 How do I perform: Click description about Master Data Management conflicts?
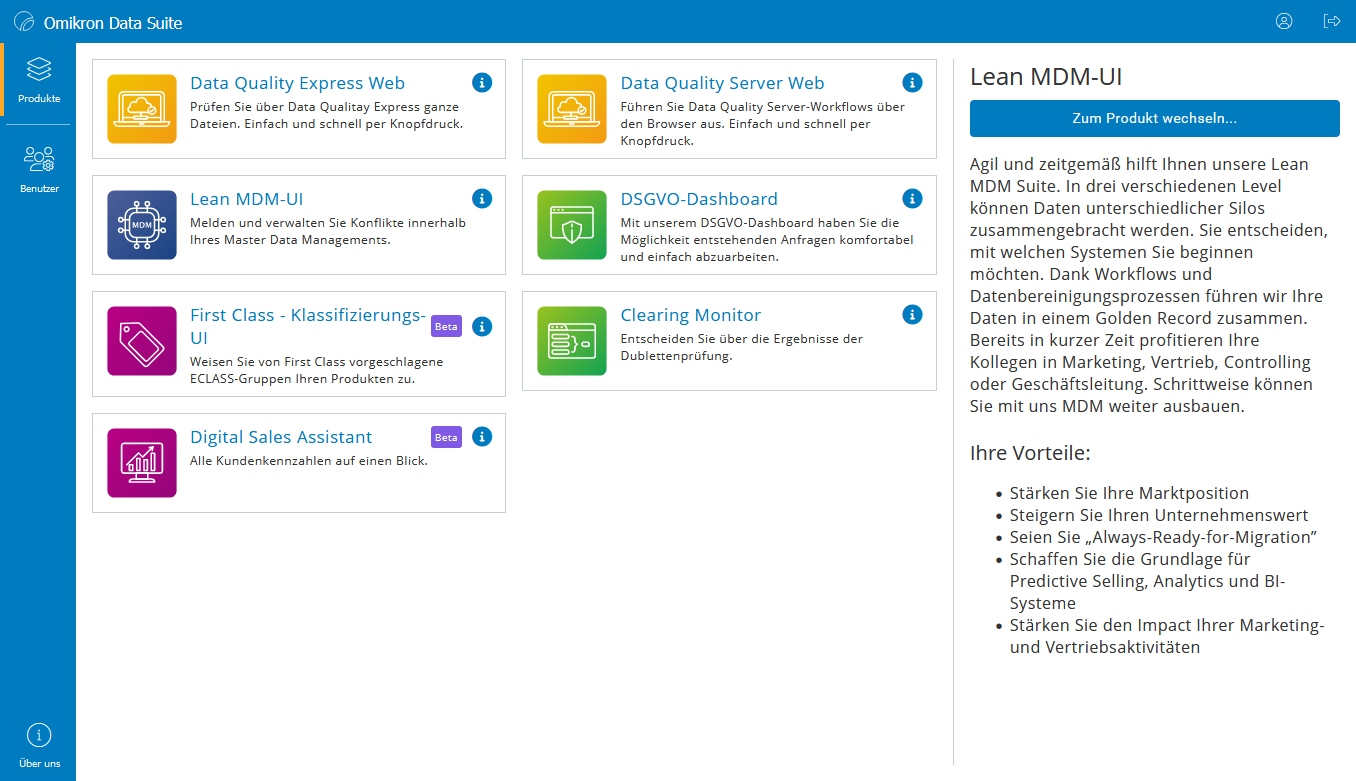click(x=328, y=231)
